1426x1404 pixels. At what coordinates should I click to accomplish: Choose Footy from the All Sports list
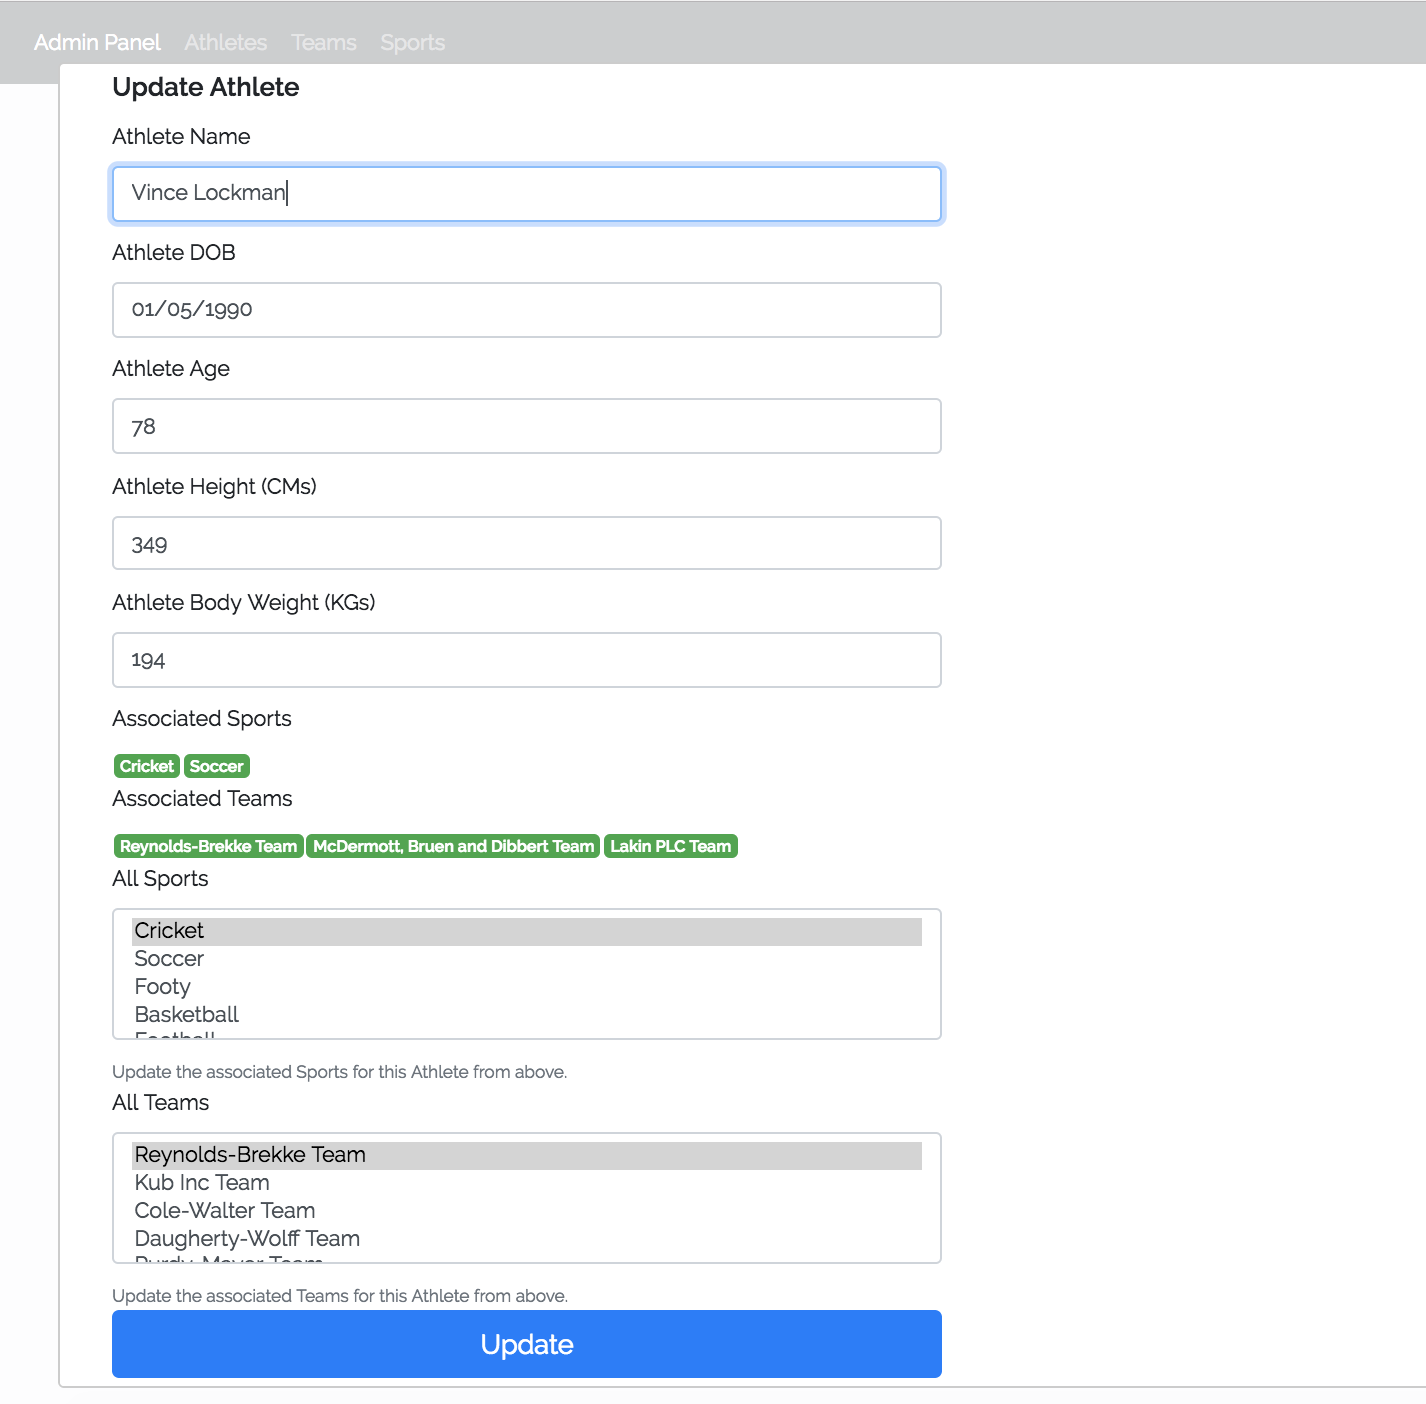(x=162, y=987)
